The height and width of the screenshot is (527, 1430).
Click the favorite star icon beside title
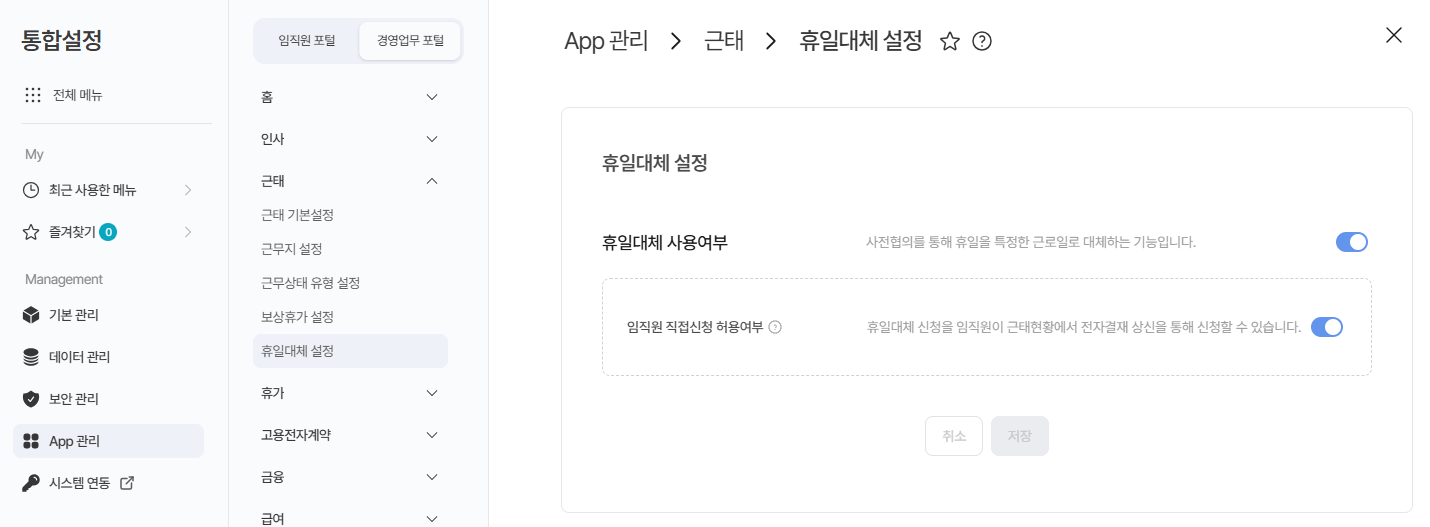(x=950, y=41)
